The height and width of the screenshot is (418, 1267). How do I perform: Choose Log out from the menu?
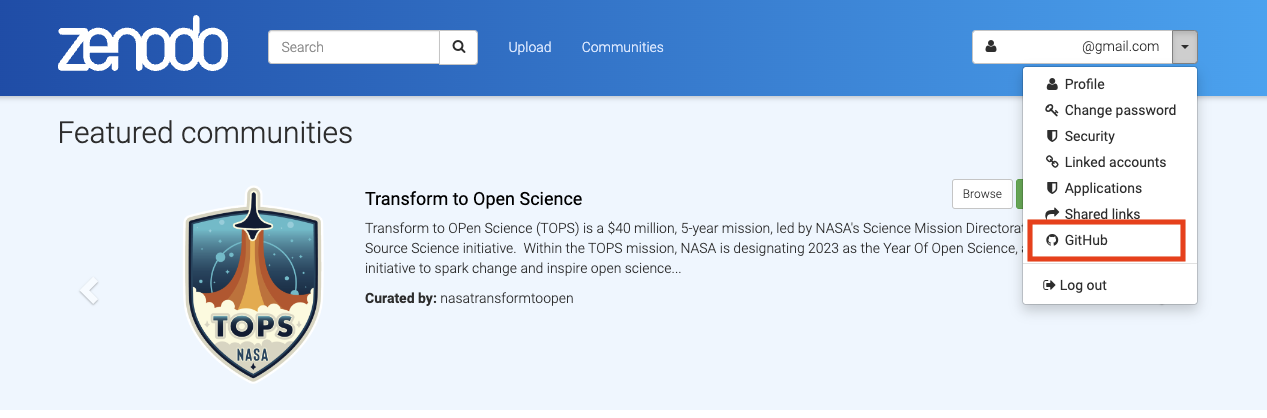coord(1110,285)
